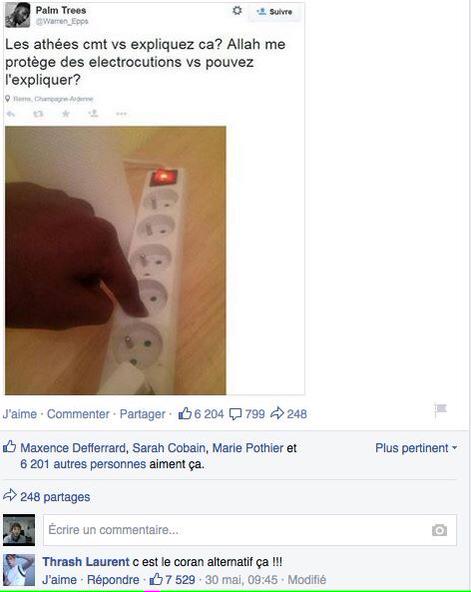
Task: Open the 248 partages link
Action: point(55,497)
